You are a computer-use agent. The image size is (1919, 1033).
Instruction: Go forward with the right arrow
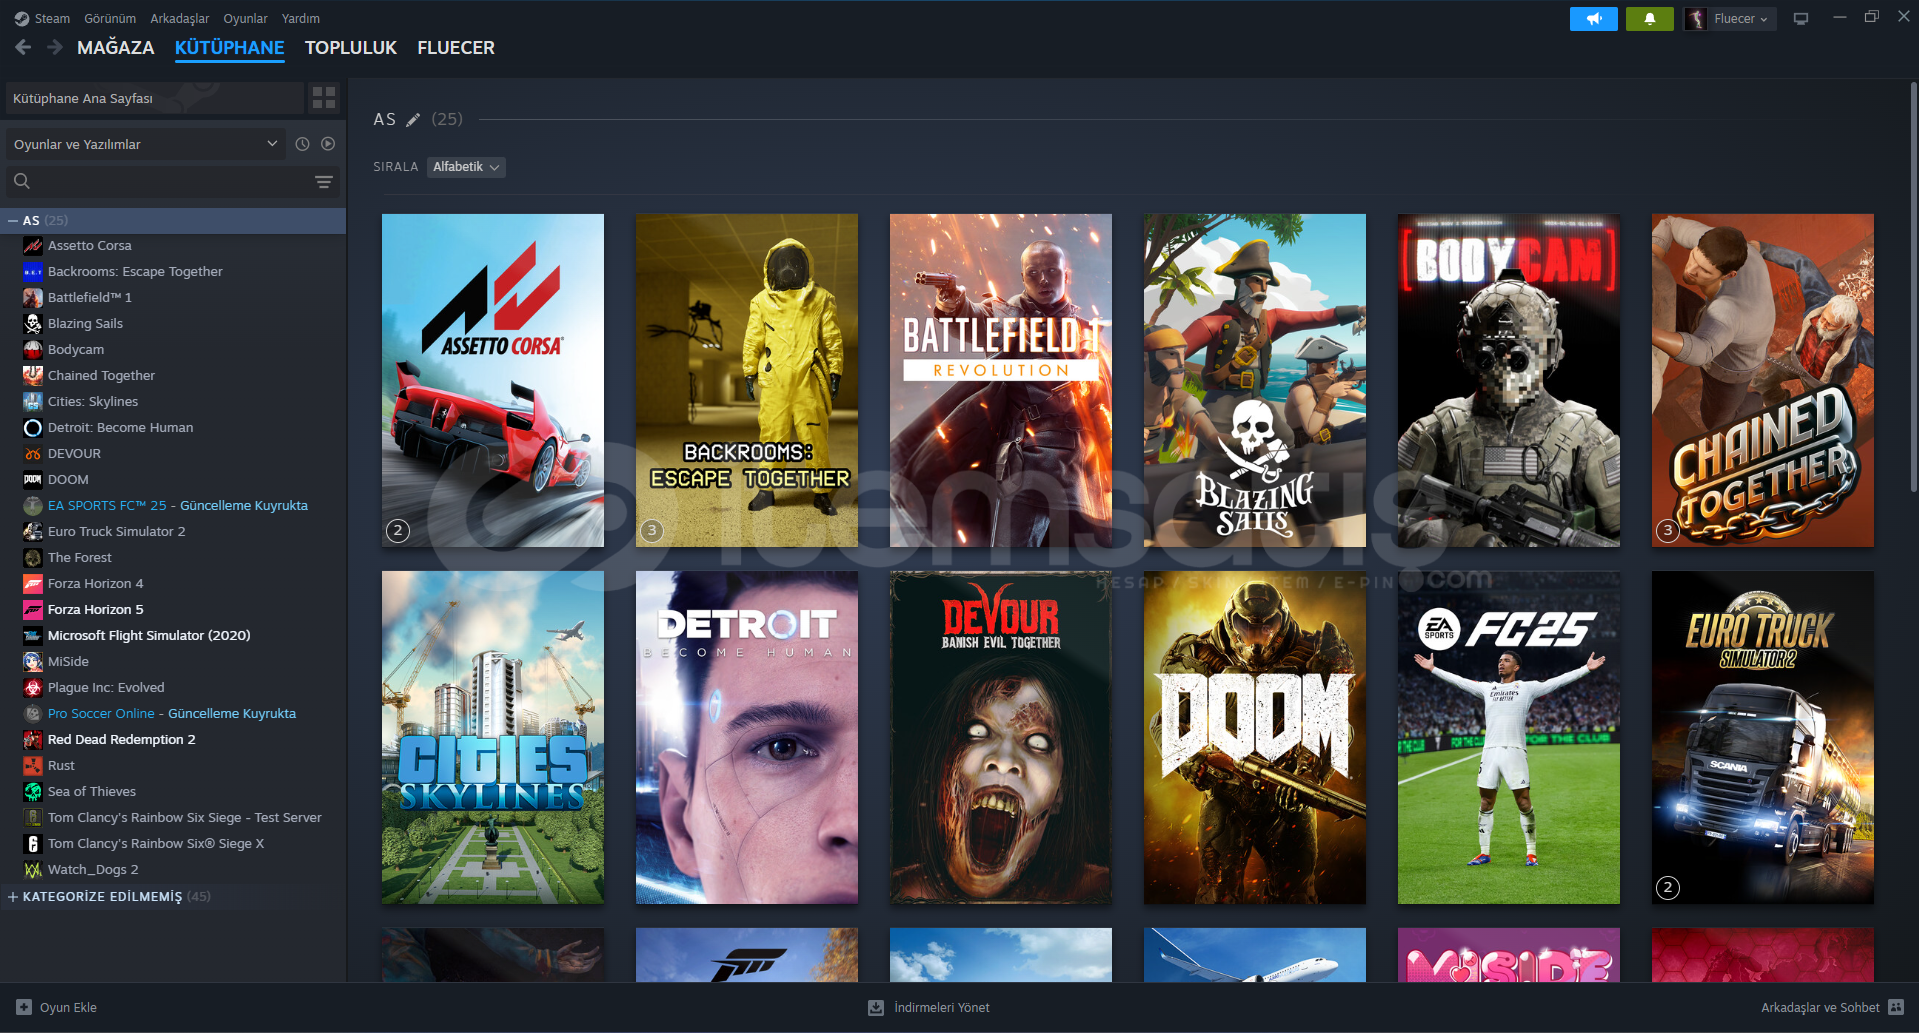[x=55, y=47]
